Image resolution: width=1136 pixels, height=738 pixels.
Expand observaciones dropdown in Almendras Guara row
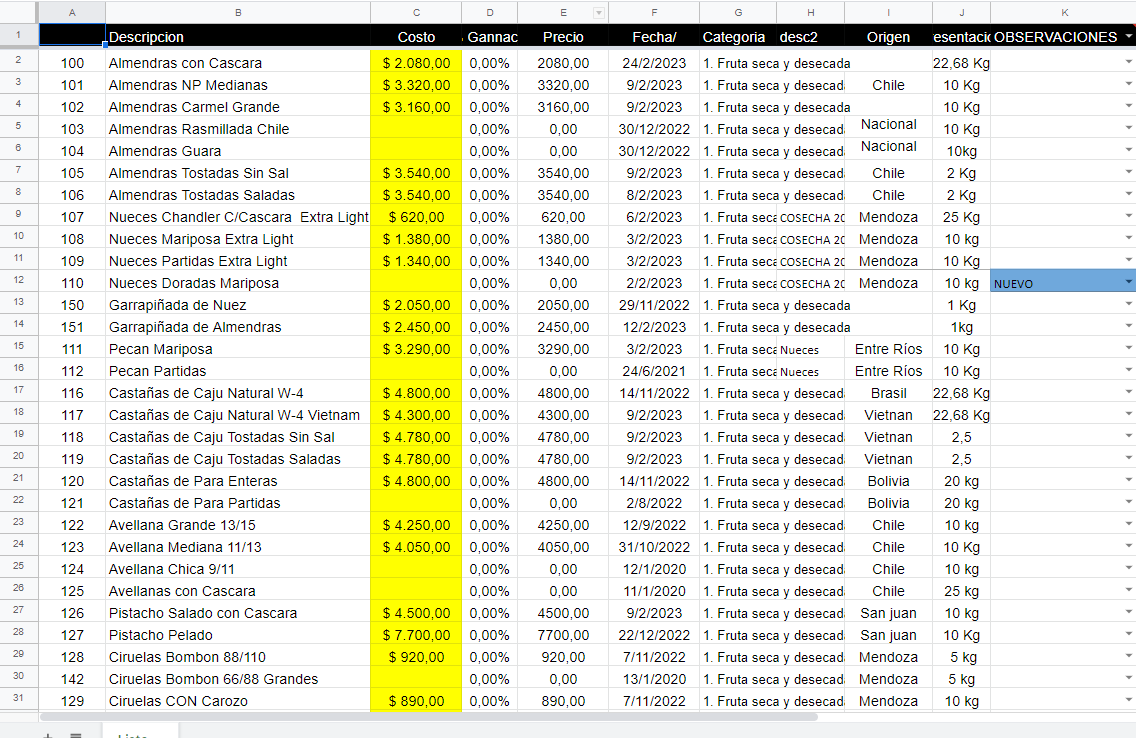pos(1128,151)
